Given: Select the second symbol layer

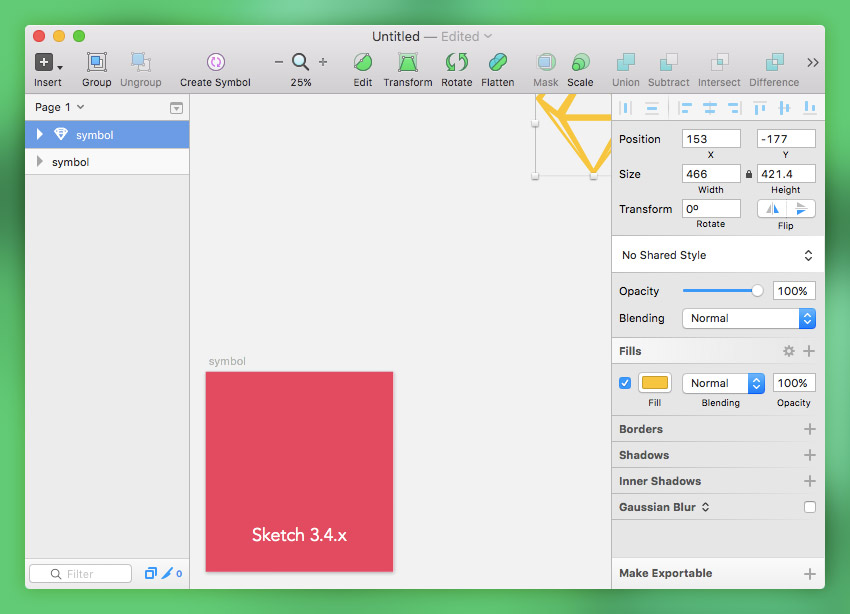Looking at the screenshot, I should [70, 162].
